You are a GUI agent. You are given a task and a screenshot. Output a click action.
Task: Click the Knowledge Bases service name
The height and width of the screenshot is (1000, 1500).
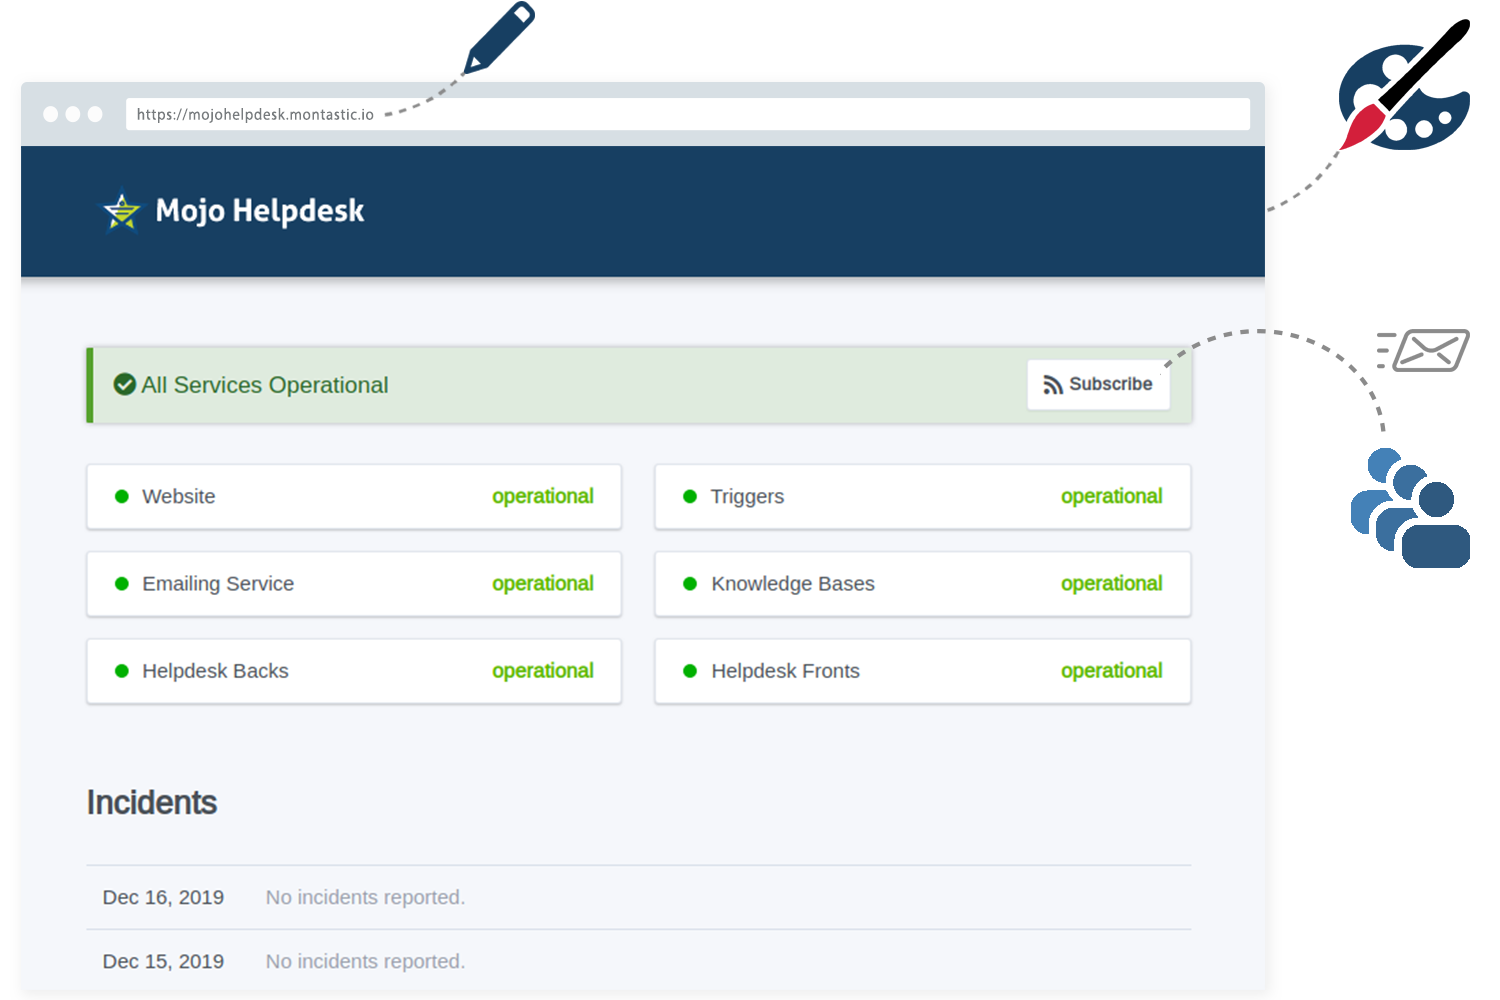(793, 584)
